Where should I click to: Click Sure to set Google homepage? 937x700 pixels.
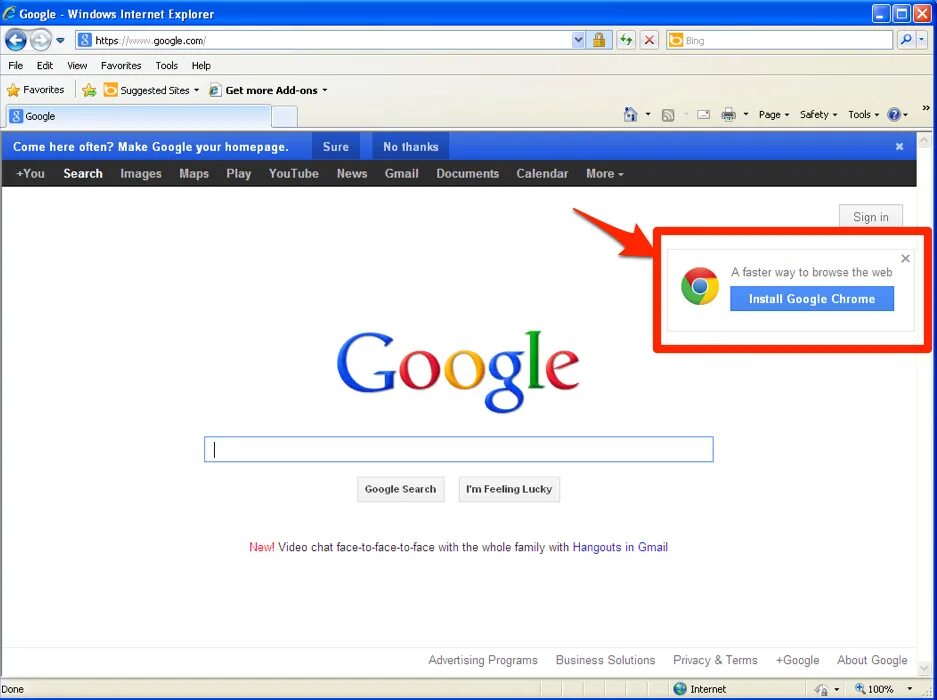pos(335,146)
